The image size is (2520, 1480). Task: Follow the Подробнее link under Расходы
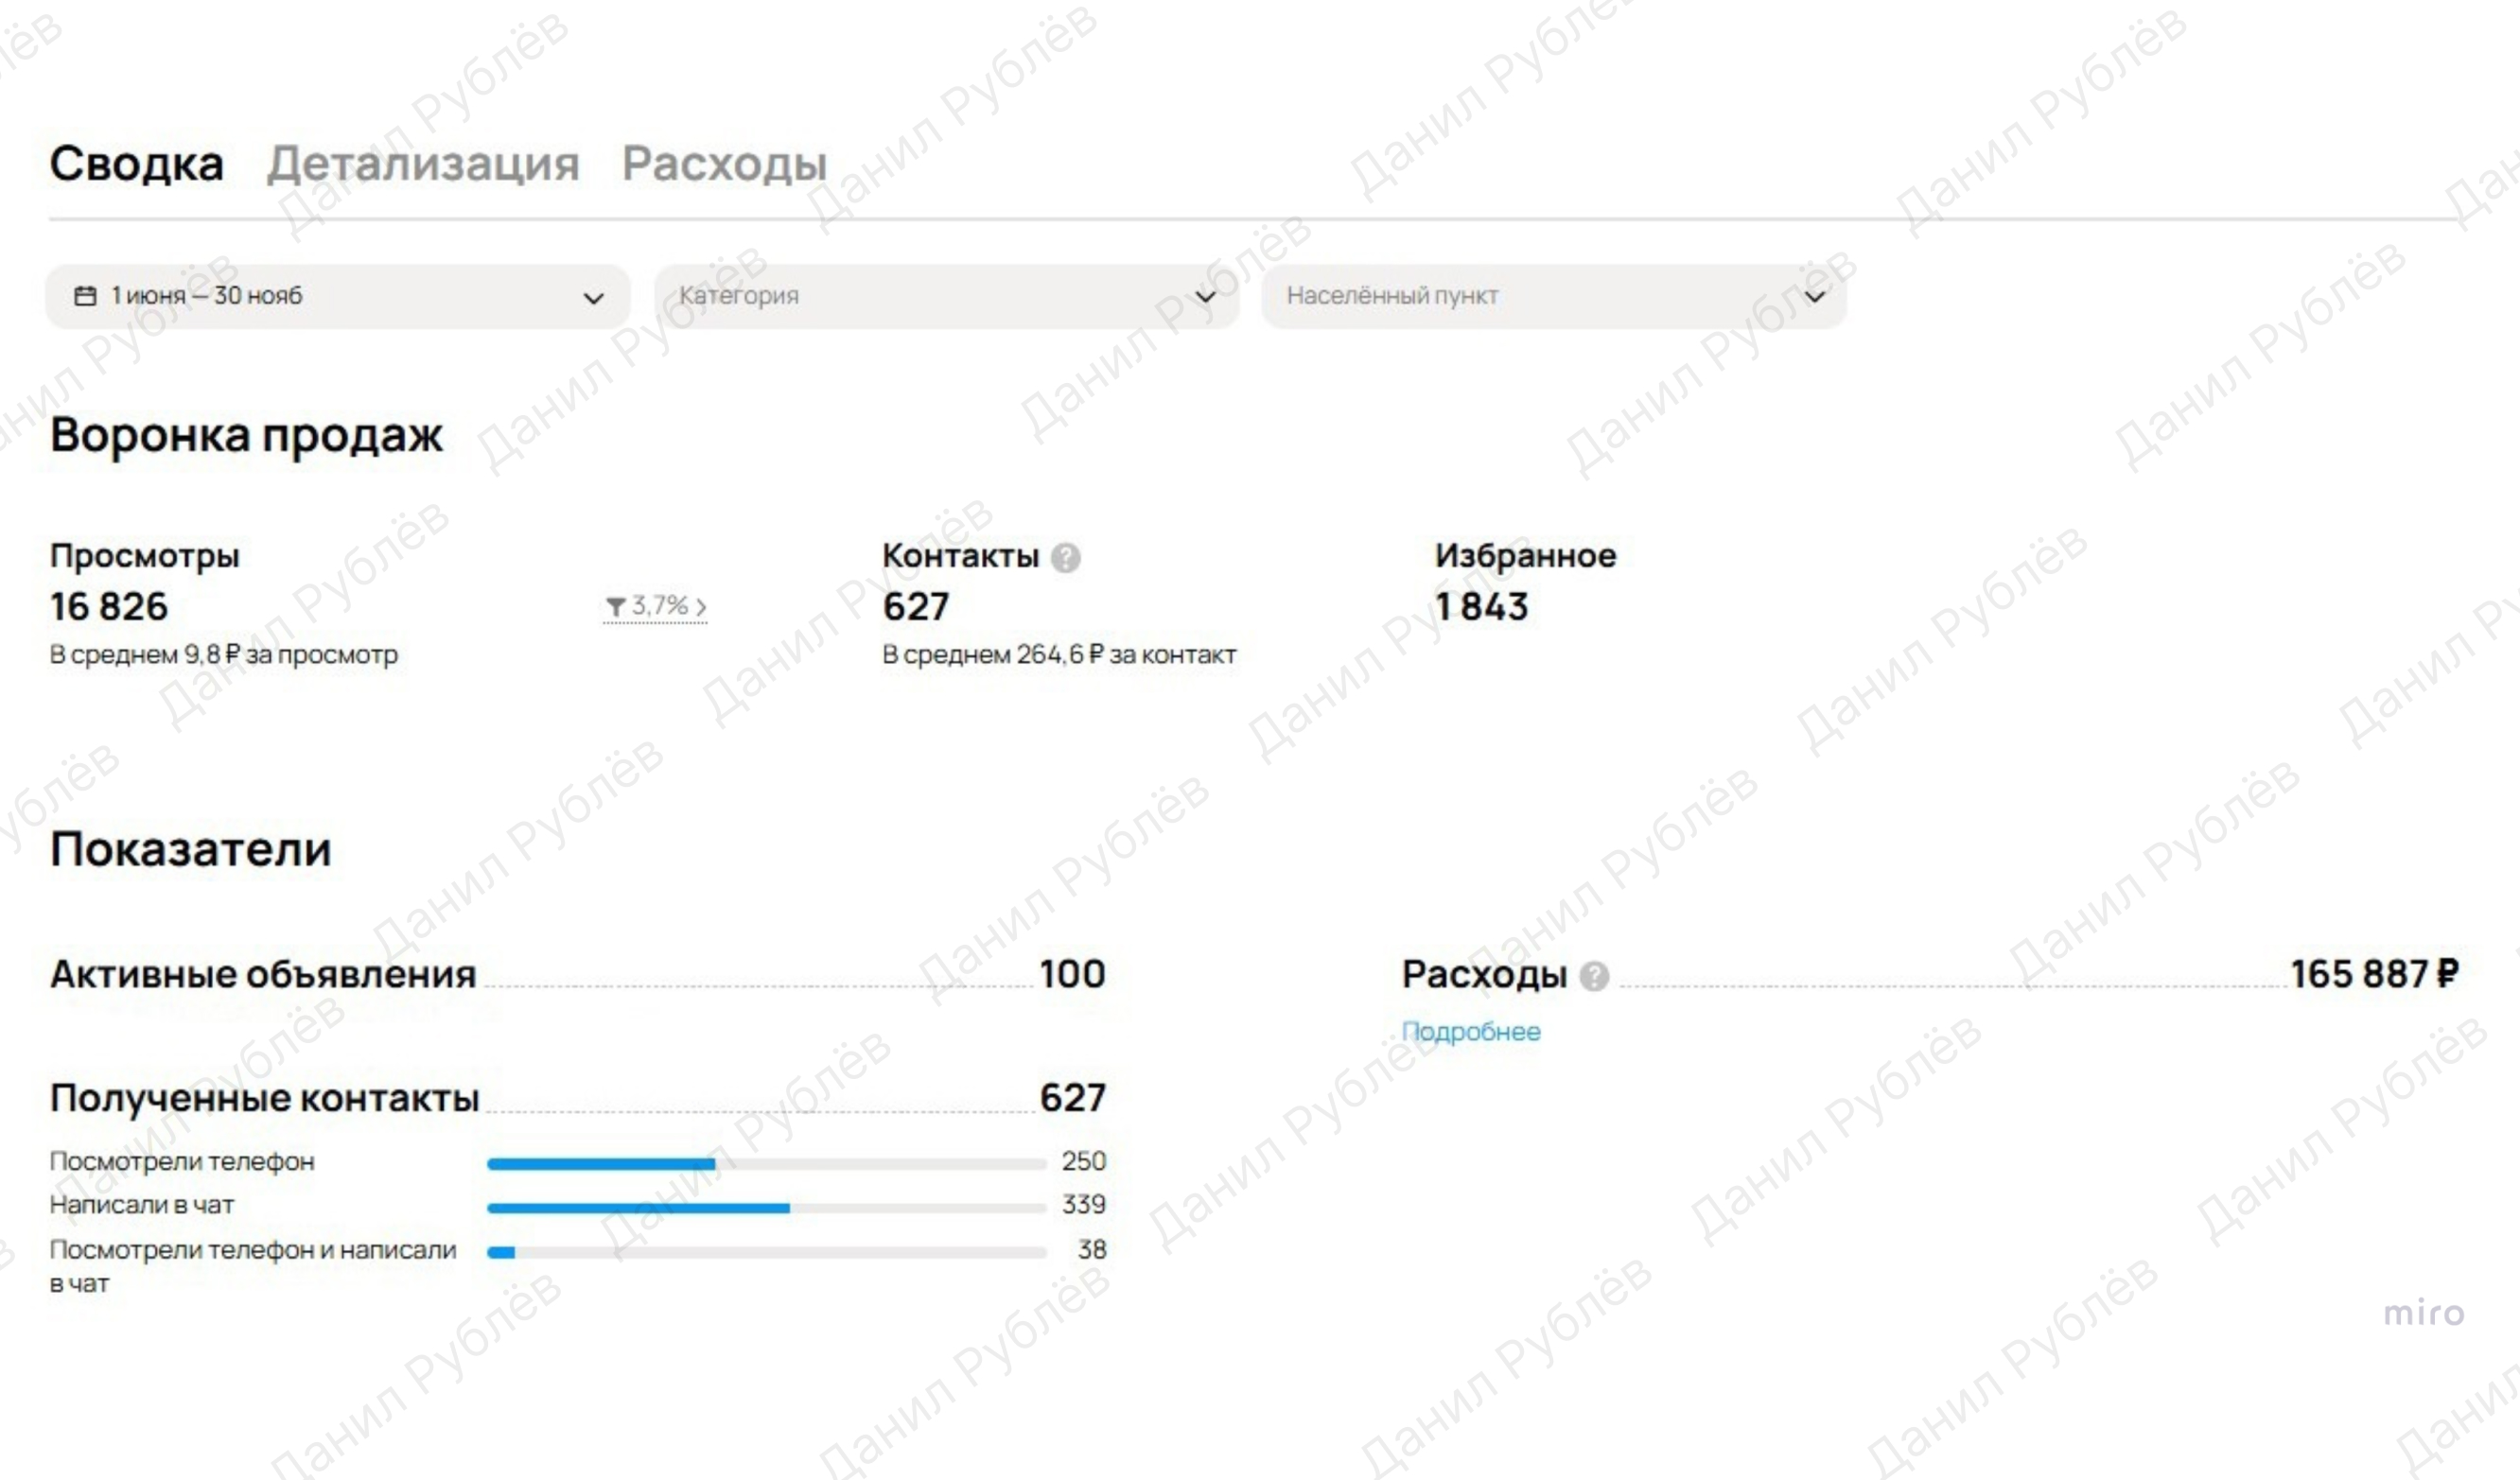pos(1470,1032)
